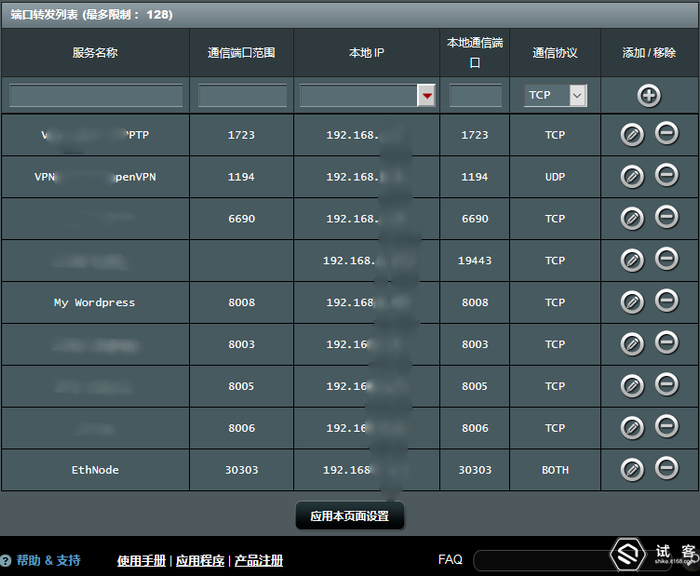
Task: Focus the port range input field
Action: click(x=242, y=95)
